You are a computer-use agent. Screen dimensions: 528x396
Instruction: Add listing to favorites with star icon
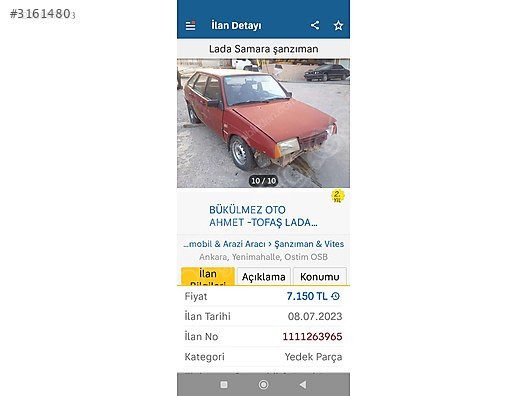pos(338,26)
